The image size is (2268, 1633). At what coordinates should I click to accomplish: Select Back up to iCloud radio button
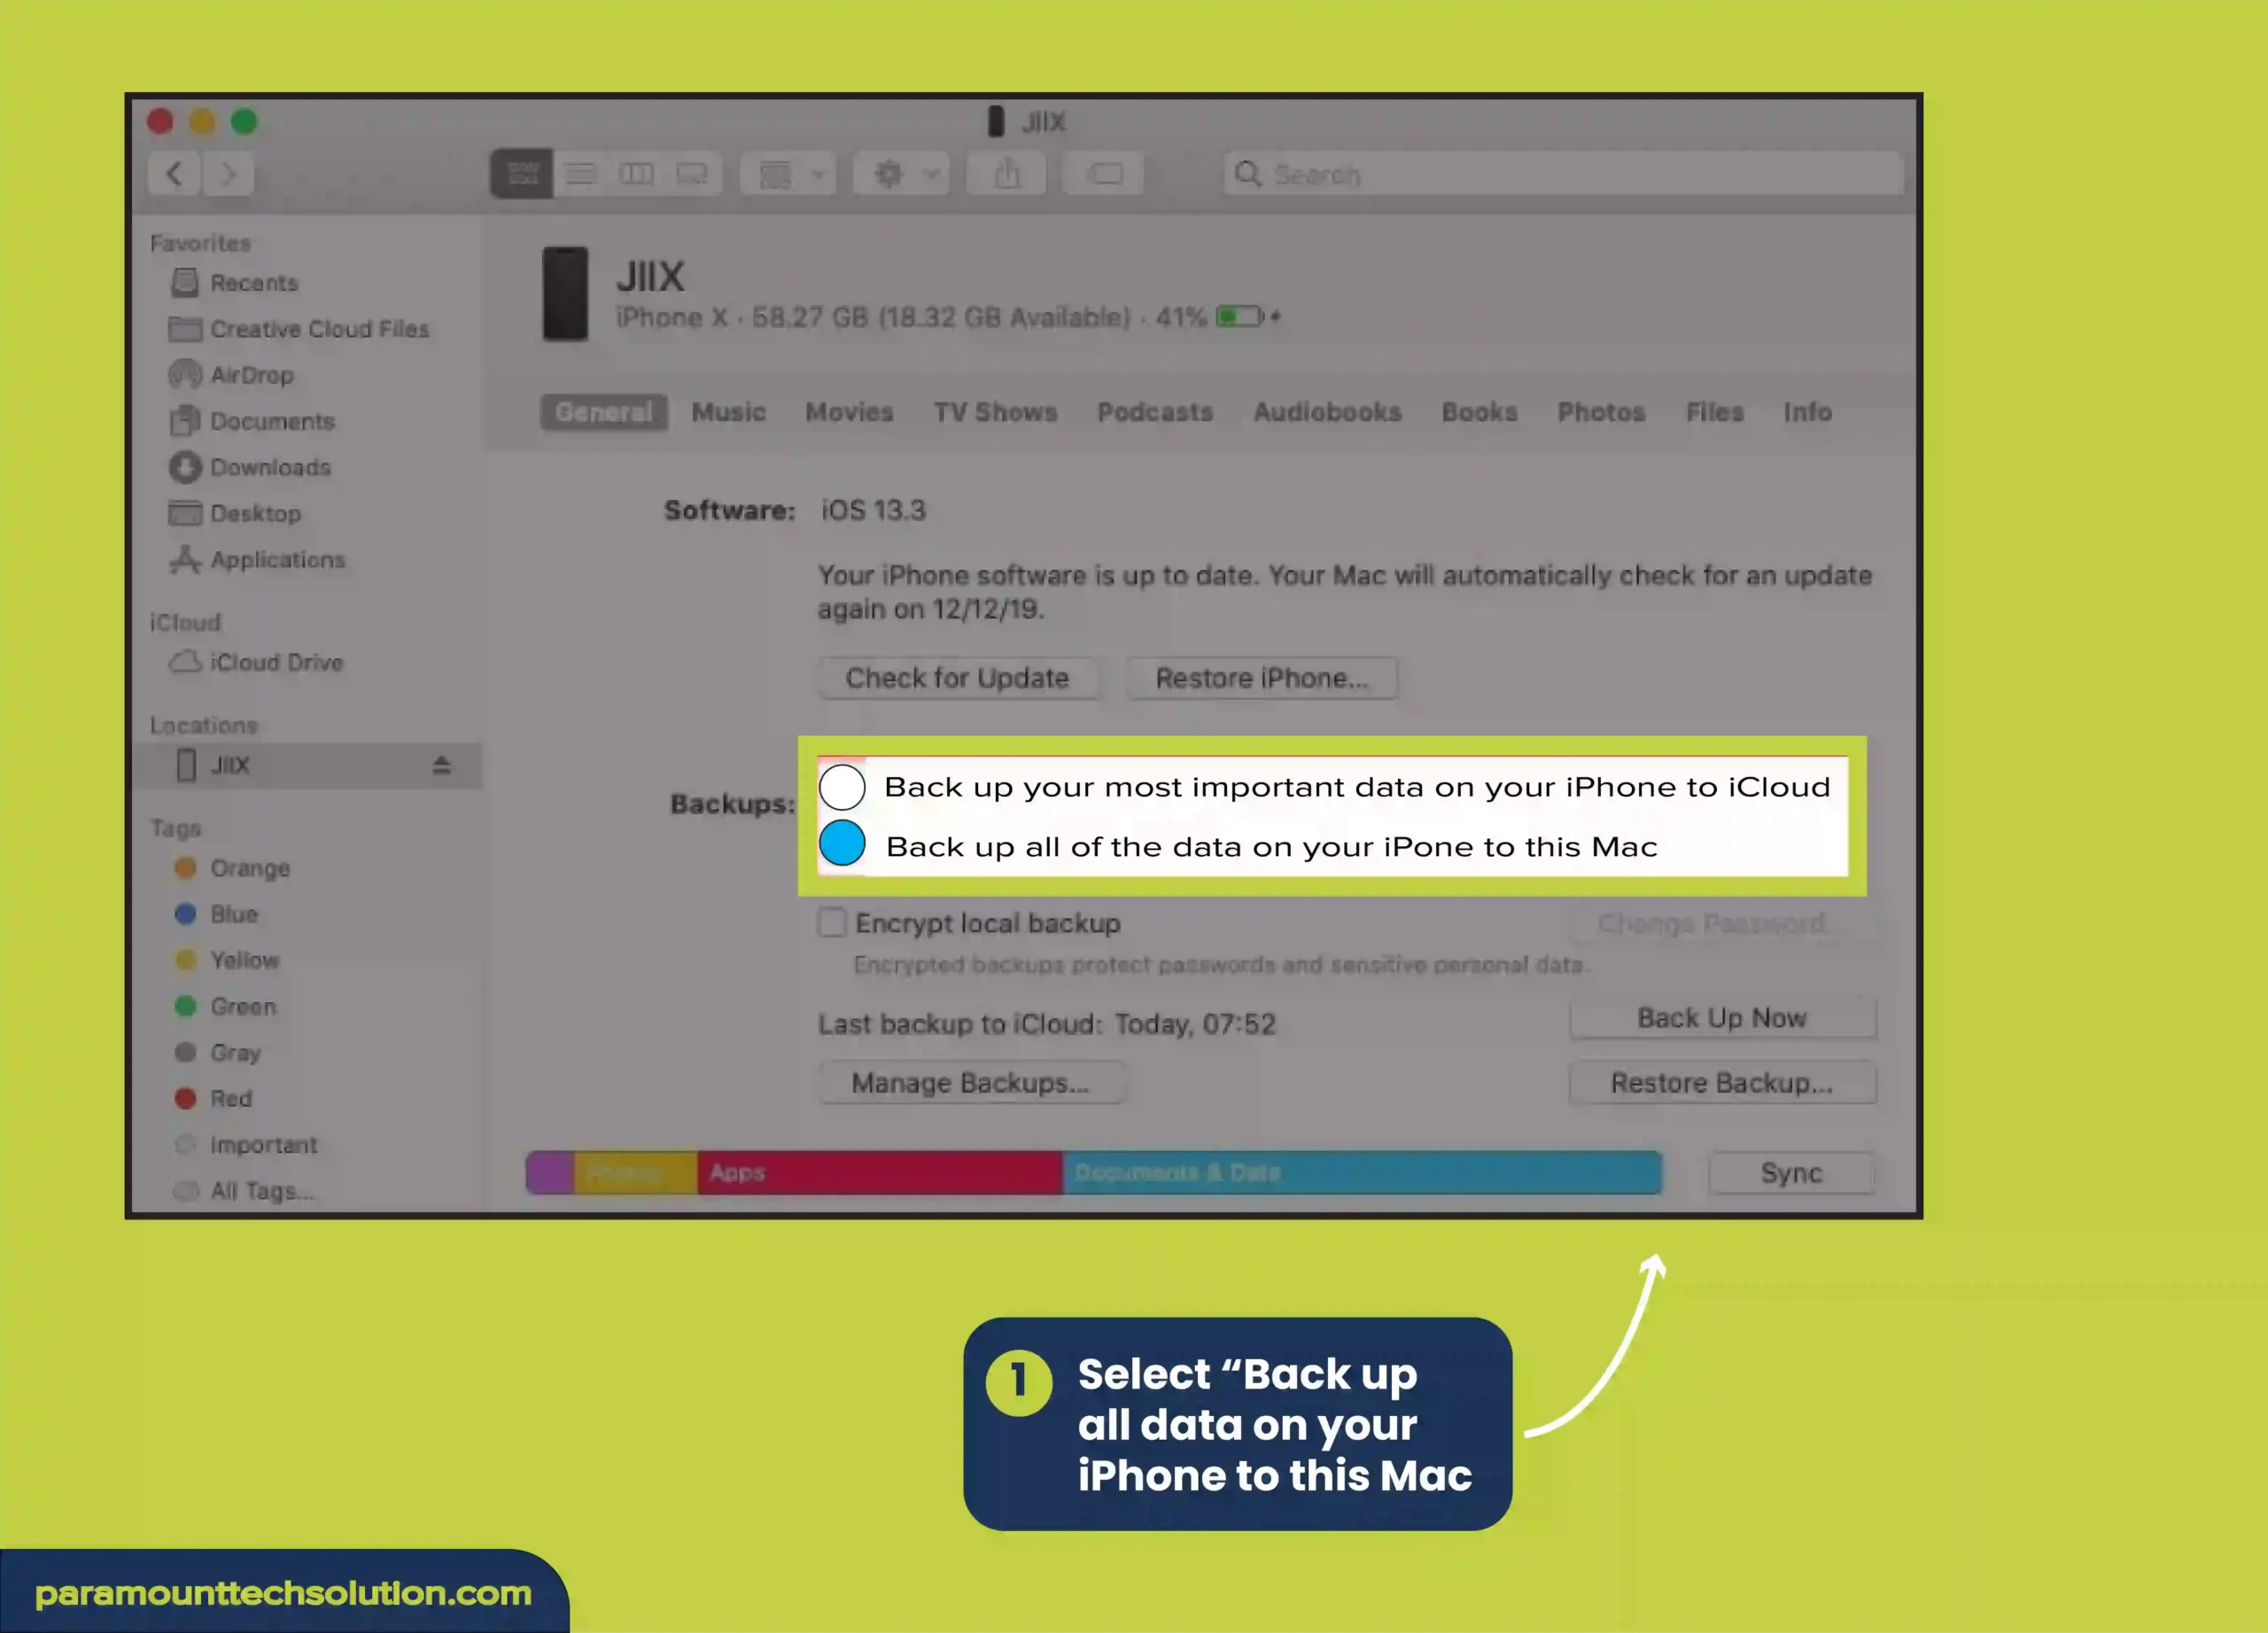pos(840,786)
